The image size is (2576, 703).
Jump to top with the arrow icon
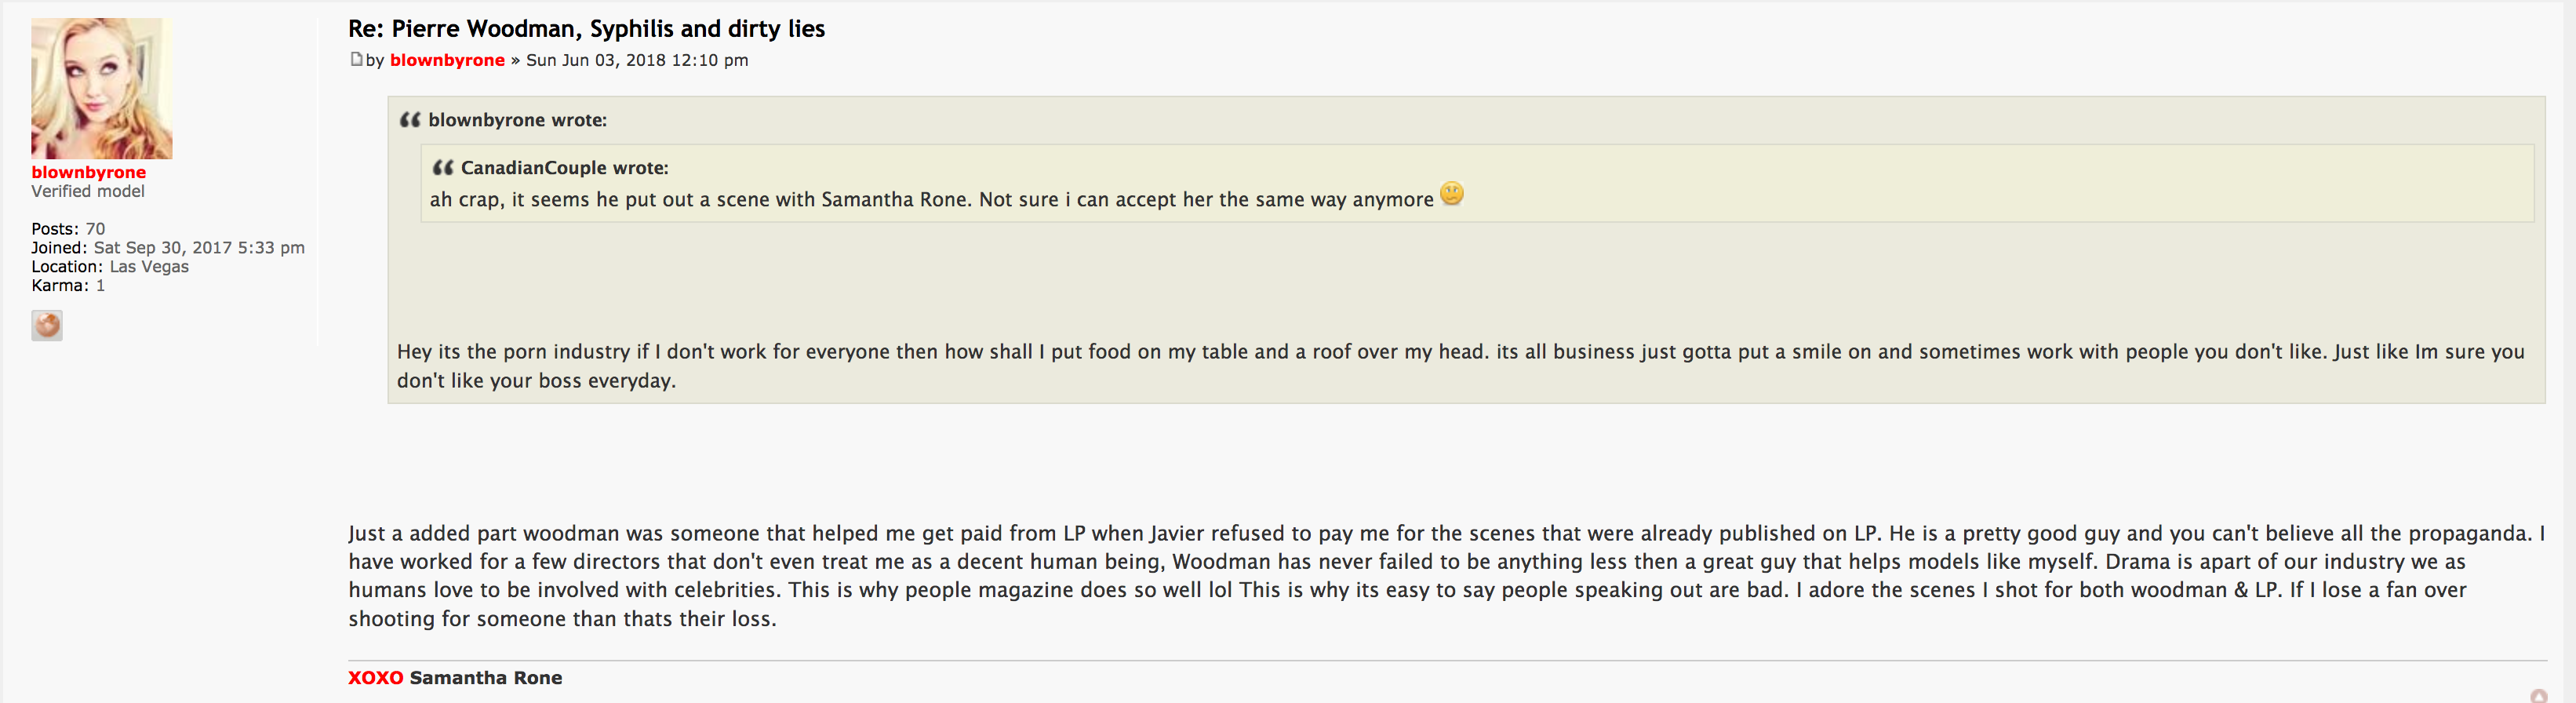coord(2538,696)
